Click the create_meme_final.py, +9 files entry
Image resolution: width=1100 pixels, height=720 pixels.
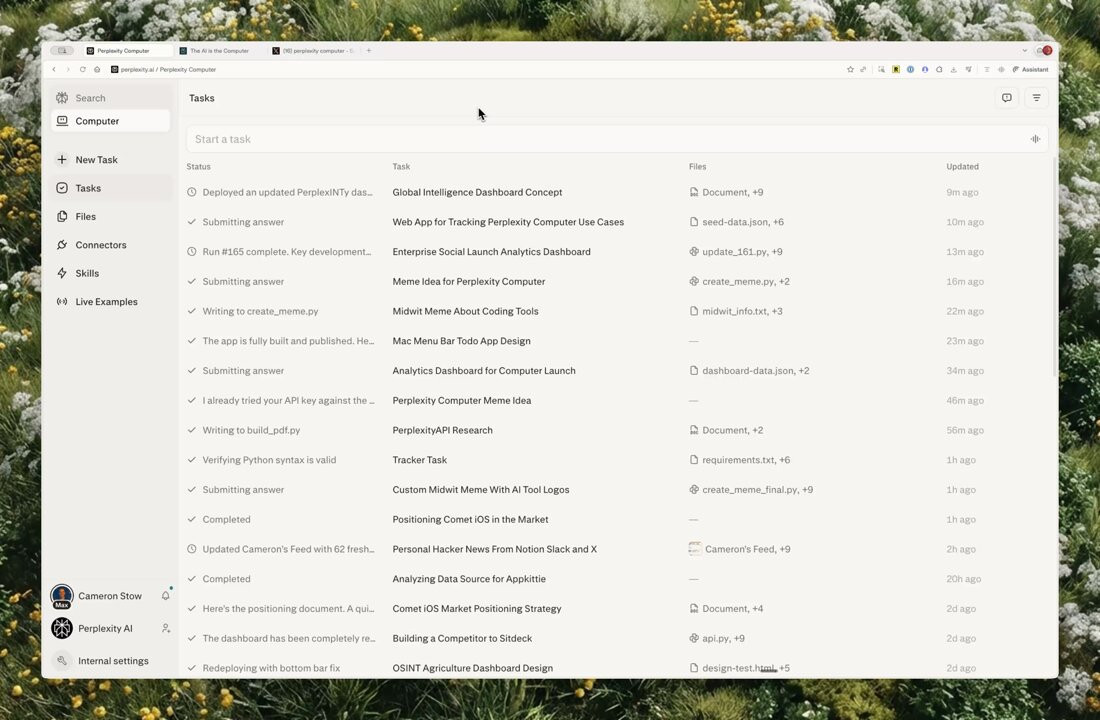(751, 490)
